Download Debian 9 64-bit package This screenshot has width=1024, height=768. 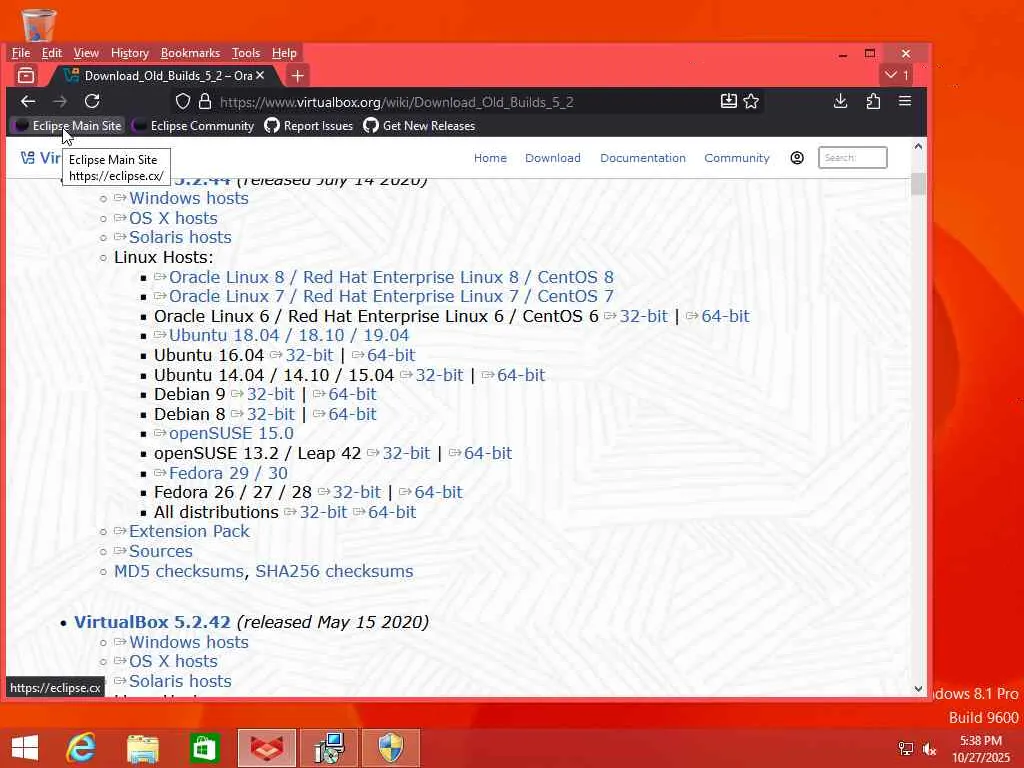coord(352,394)
